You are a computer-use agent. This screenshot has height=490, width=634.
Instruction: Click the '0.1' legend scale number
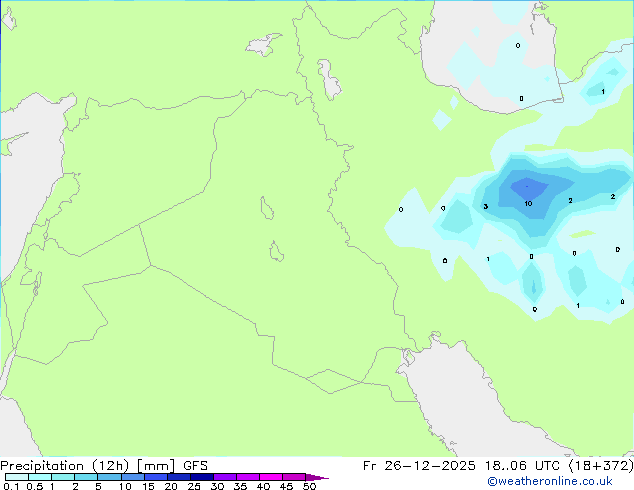point(11,486)
